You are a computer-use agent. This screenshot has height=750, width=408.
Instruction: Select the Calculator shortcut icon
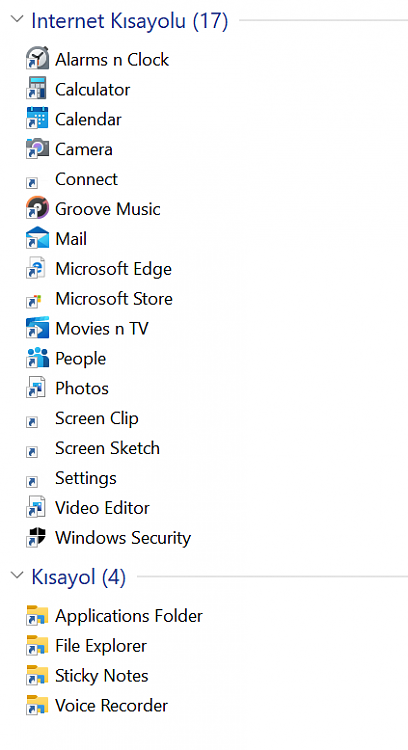pyautogui.click(x=37, y=88)
